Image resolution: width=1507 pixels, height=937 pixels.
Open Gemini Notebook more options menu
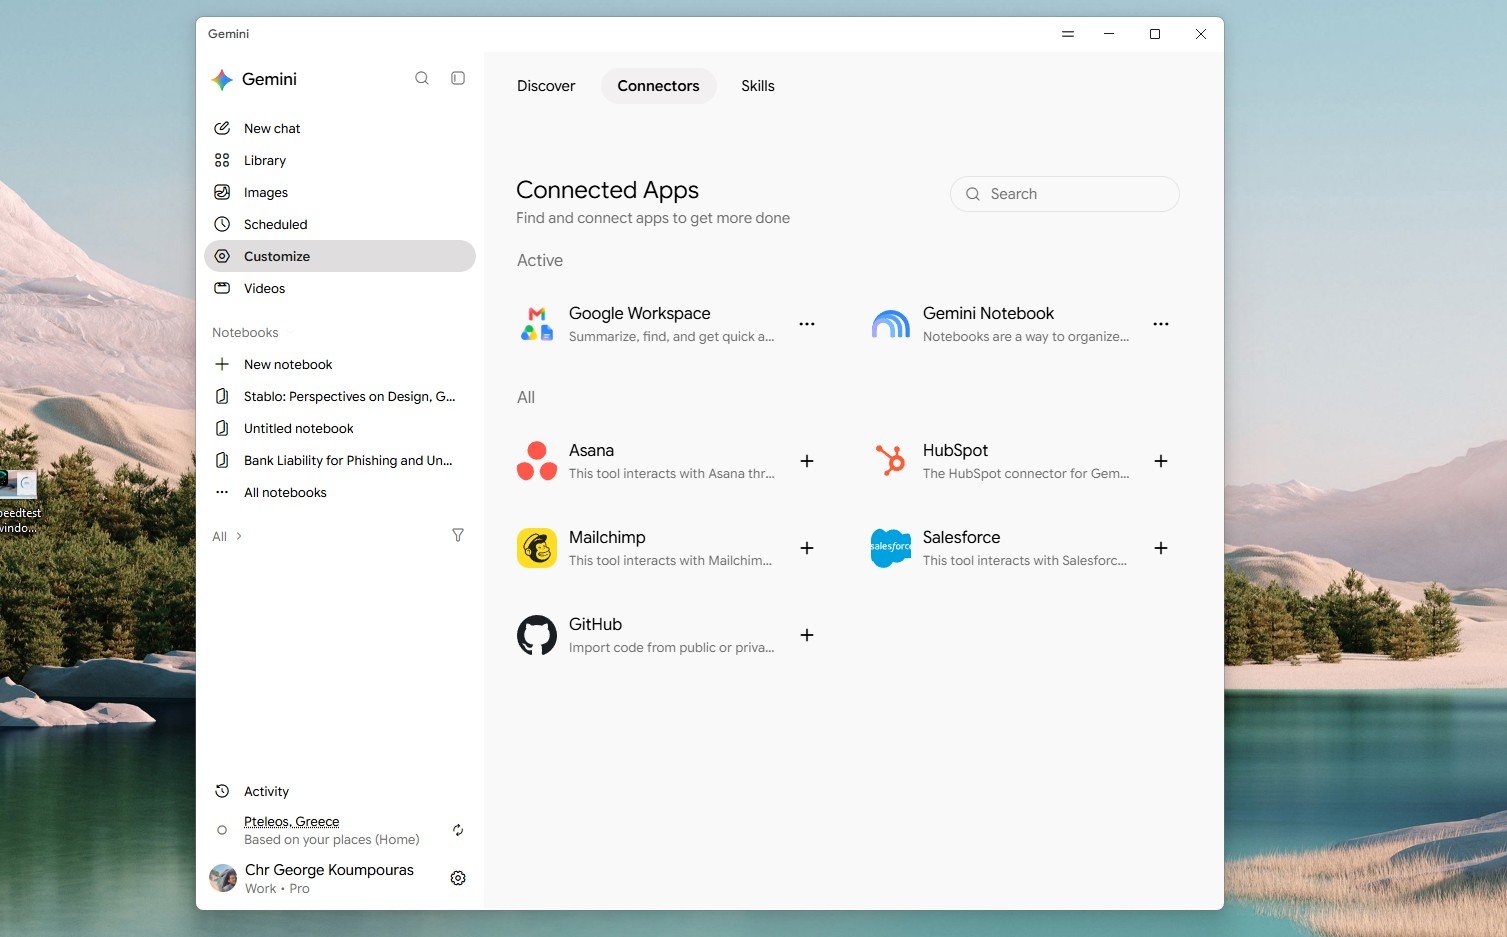tap(1161, 324)
